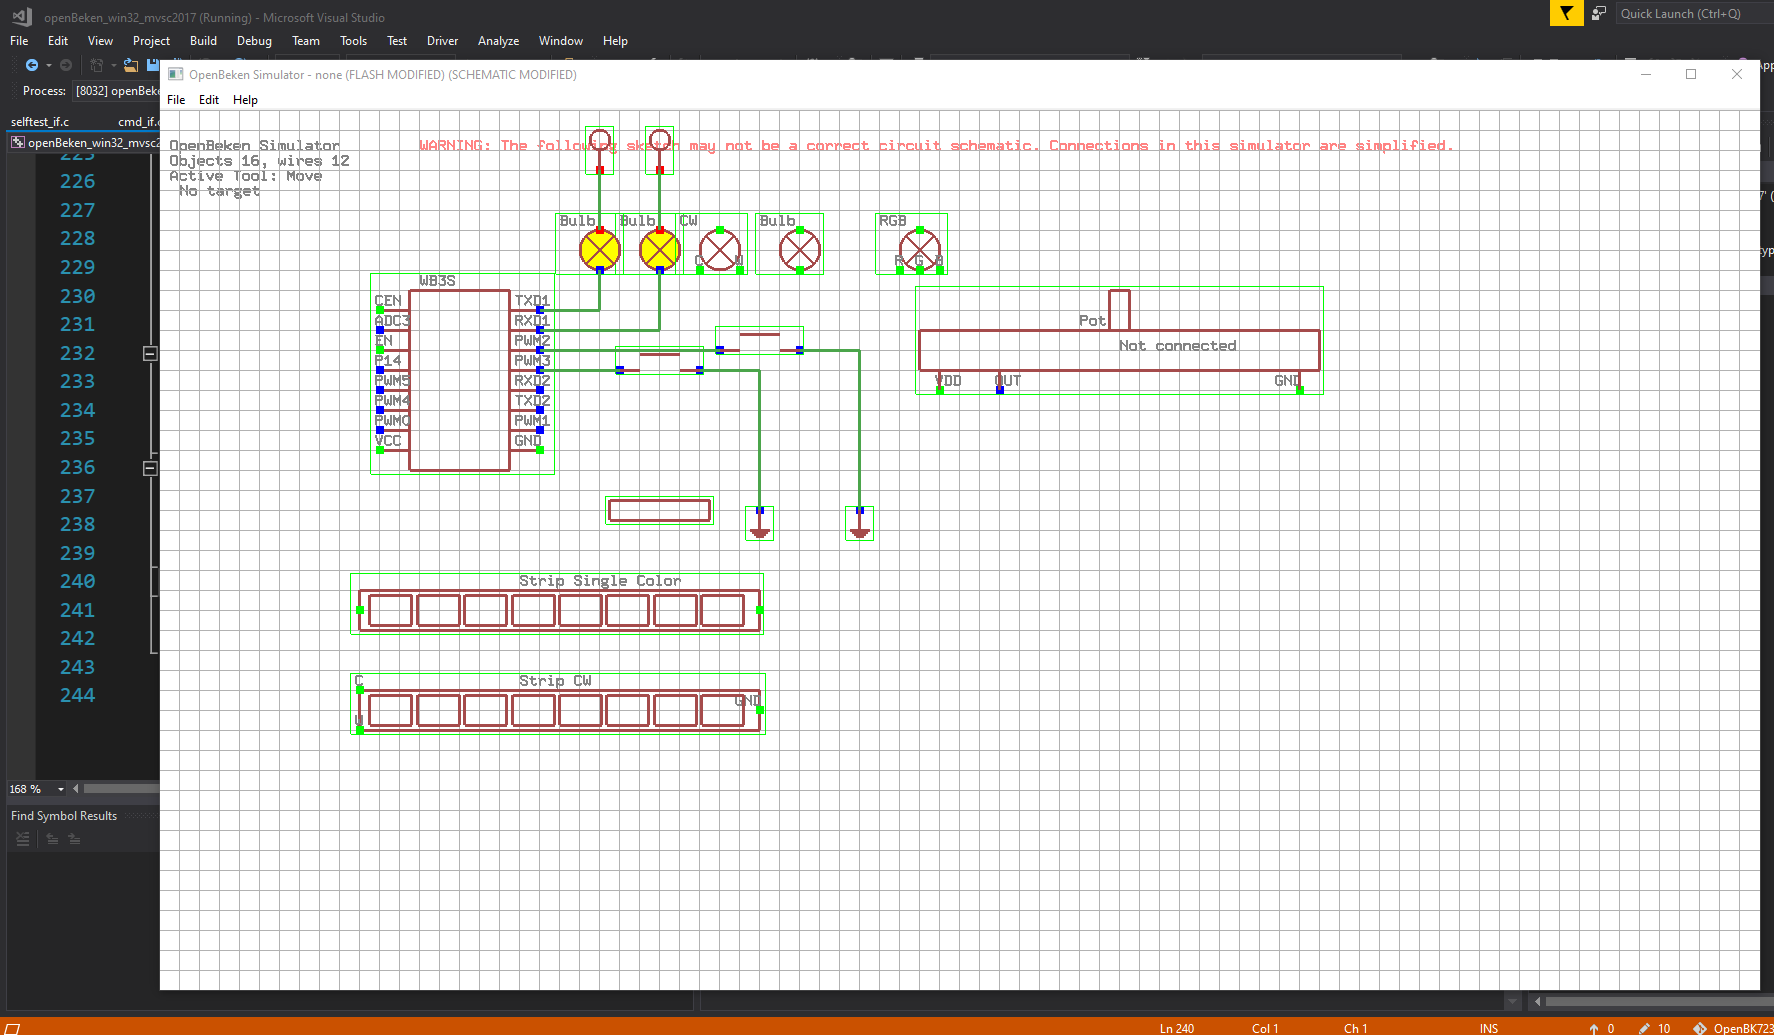Select the RGB bulb component

(x=920, y=250)
